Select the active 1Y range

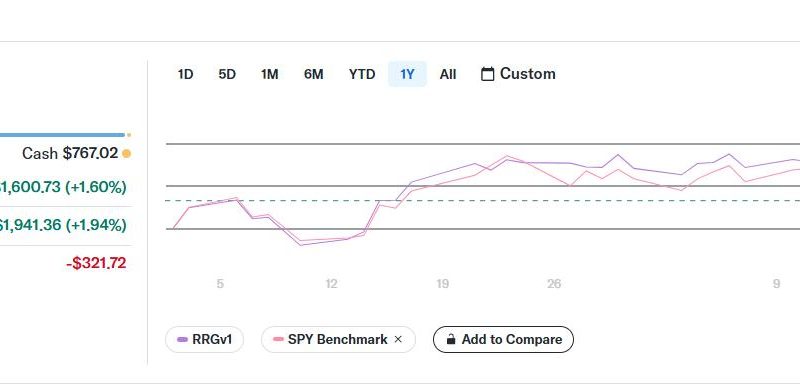407,75
